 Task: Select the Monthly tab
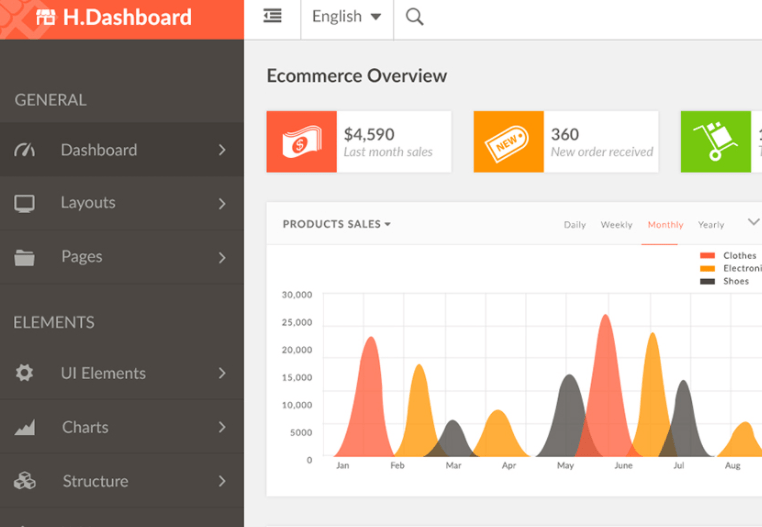665,225
